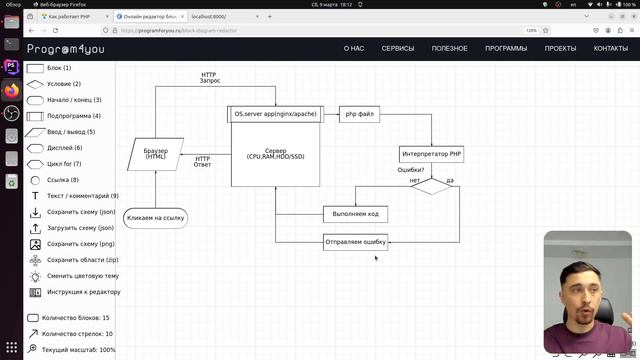Open the СЕРВИСЫ menu
The height and width of the screenshot is (360, 640).
[x=398, y=49]
